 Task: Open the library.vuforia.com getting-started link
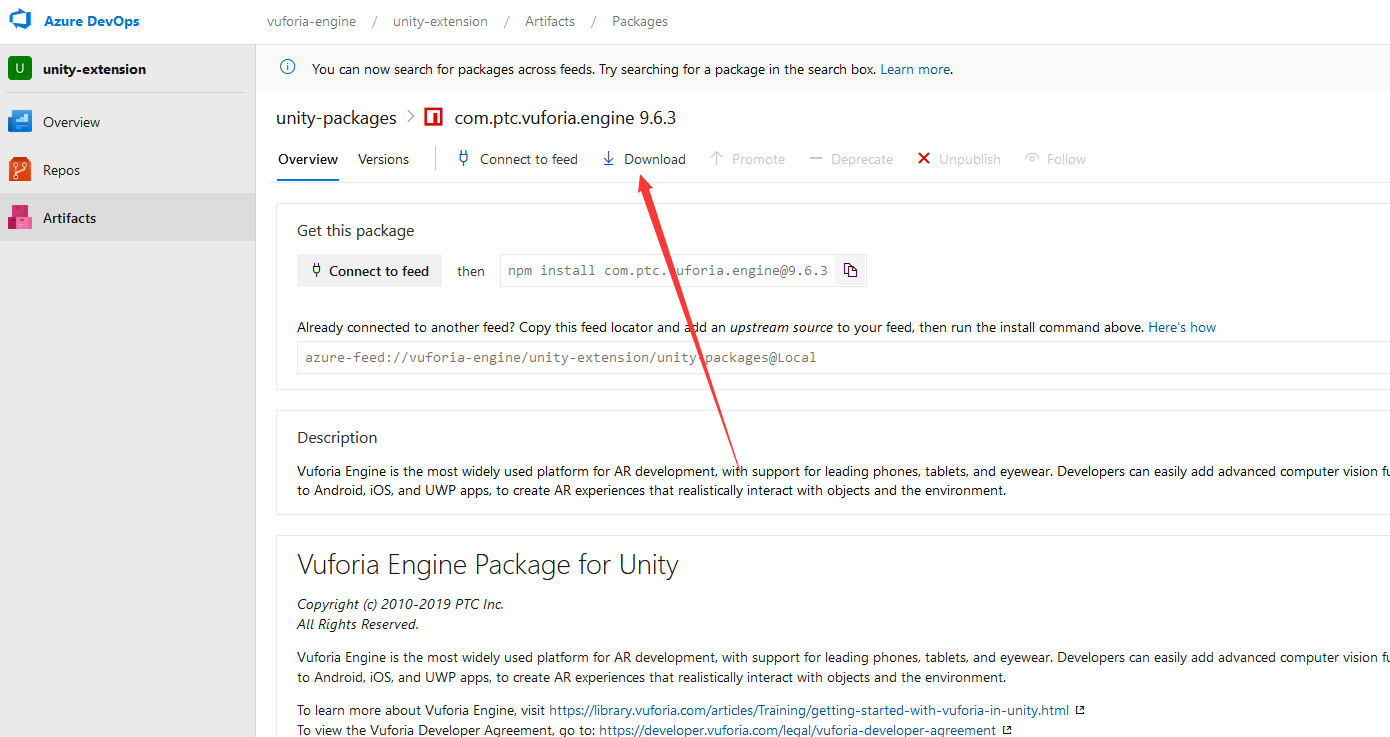809,710
